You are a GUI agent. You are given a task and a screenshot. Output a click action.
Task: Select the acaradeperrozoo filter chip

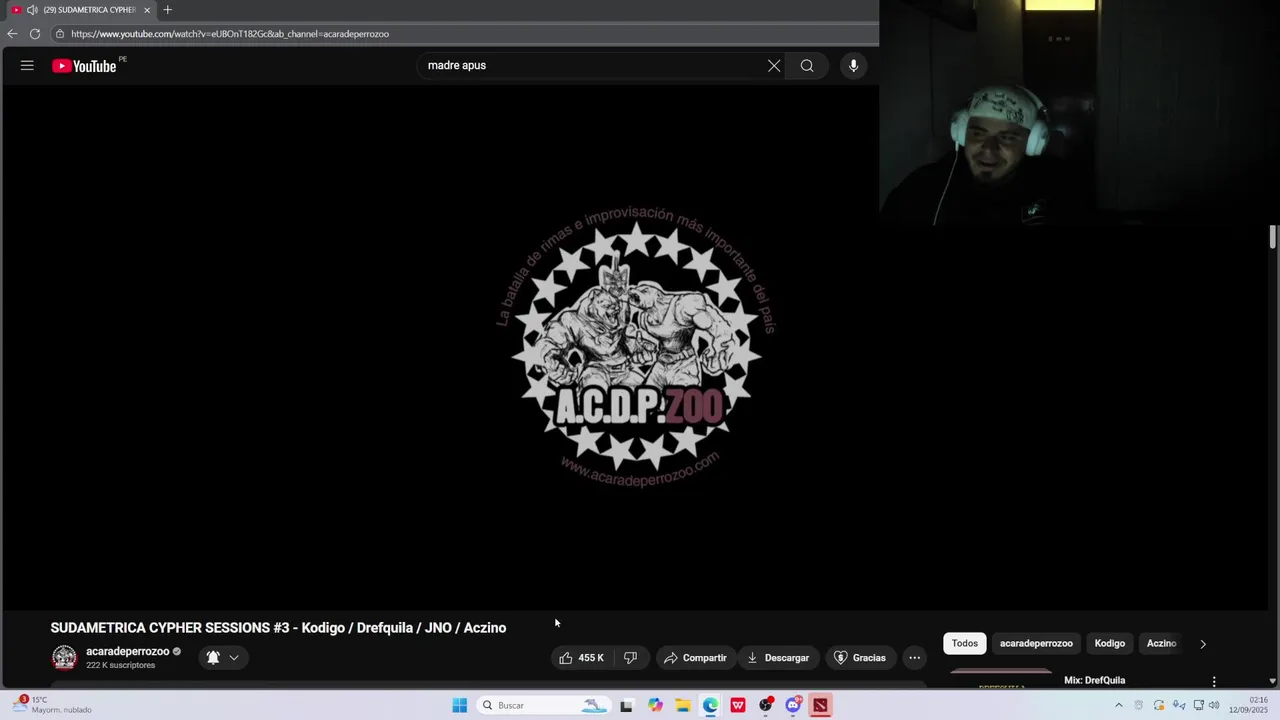[x=1036, y=644]
